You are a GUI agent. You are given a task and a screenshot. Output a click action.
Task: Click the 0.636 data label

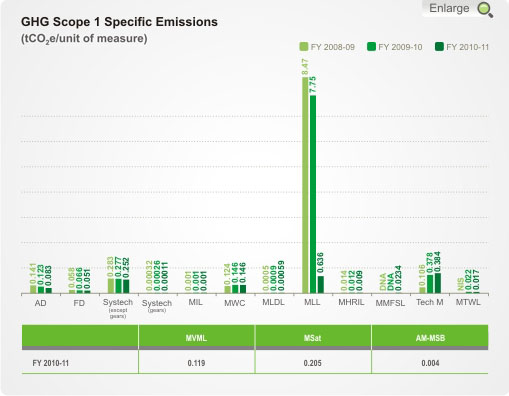pyautogui.click(x=321, y=263)
